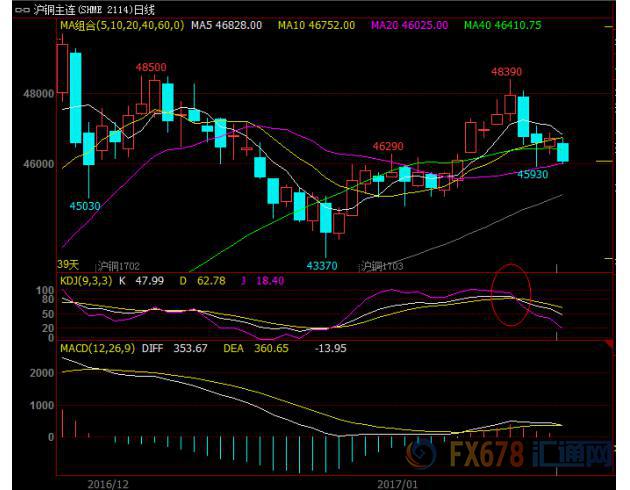The width and height of the screenshot is (630, 490).
Task: Click the KDJ 100 axis label
Action: pos(45,290)
